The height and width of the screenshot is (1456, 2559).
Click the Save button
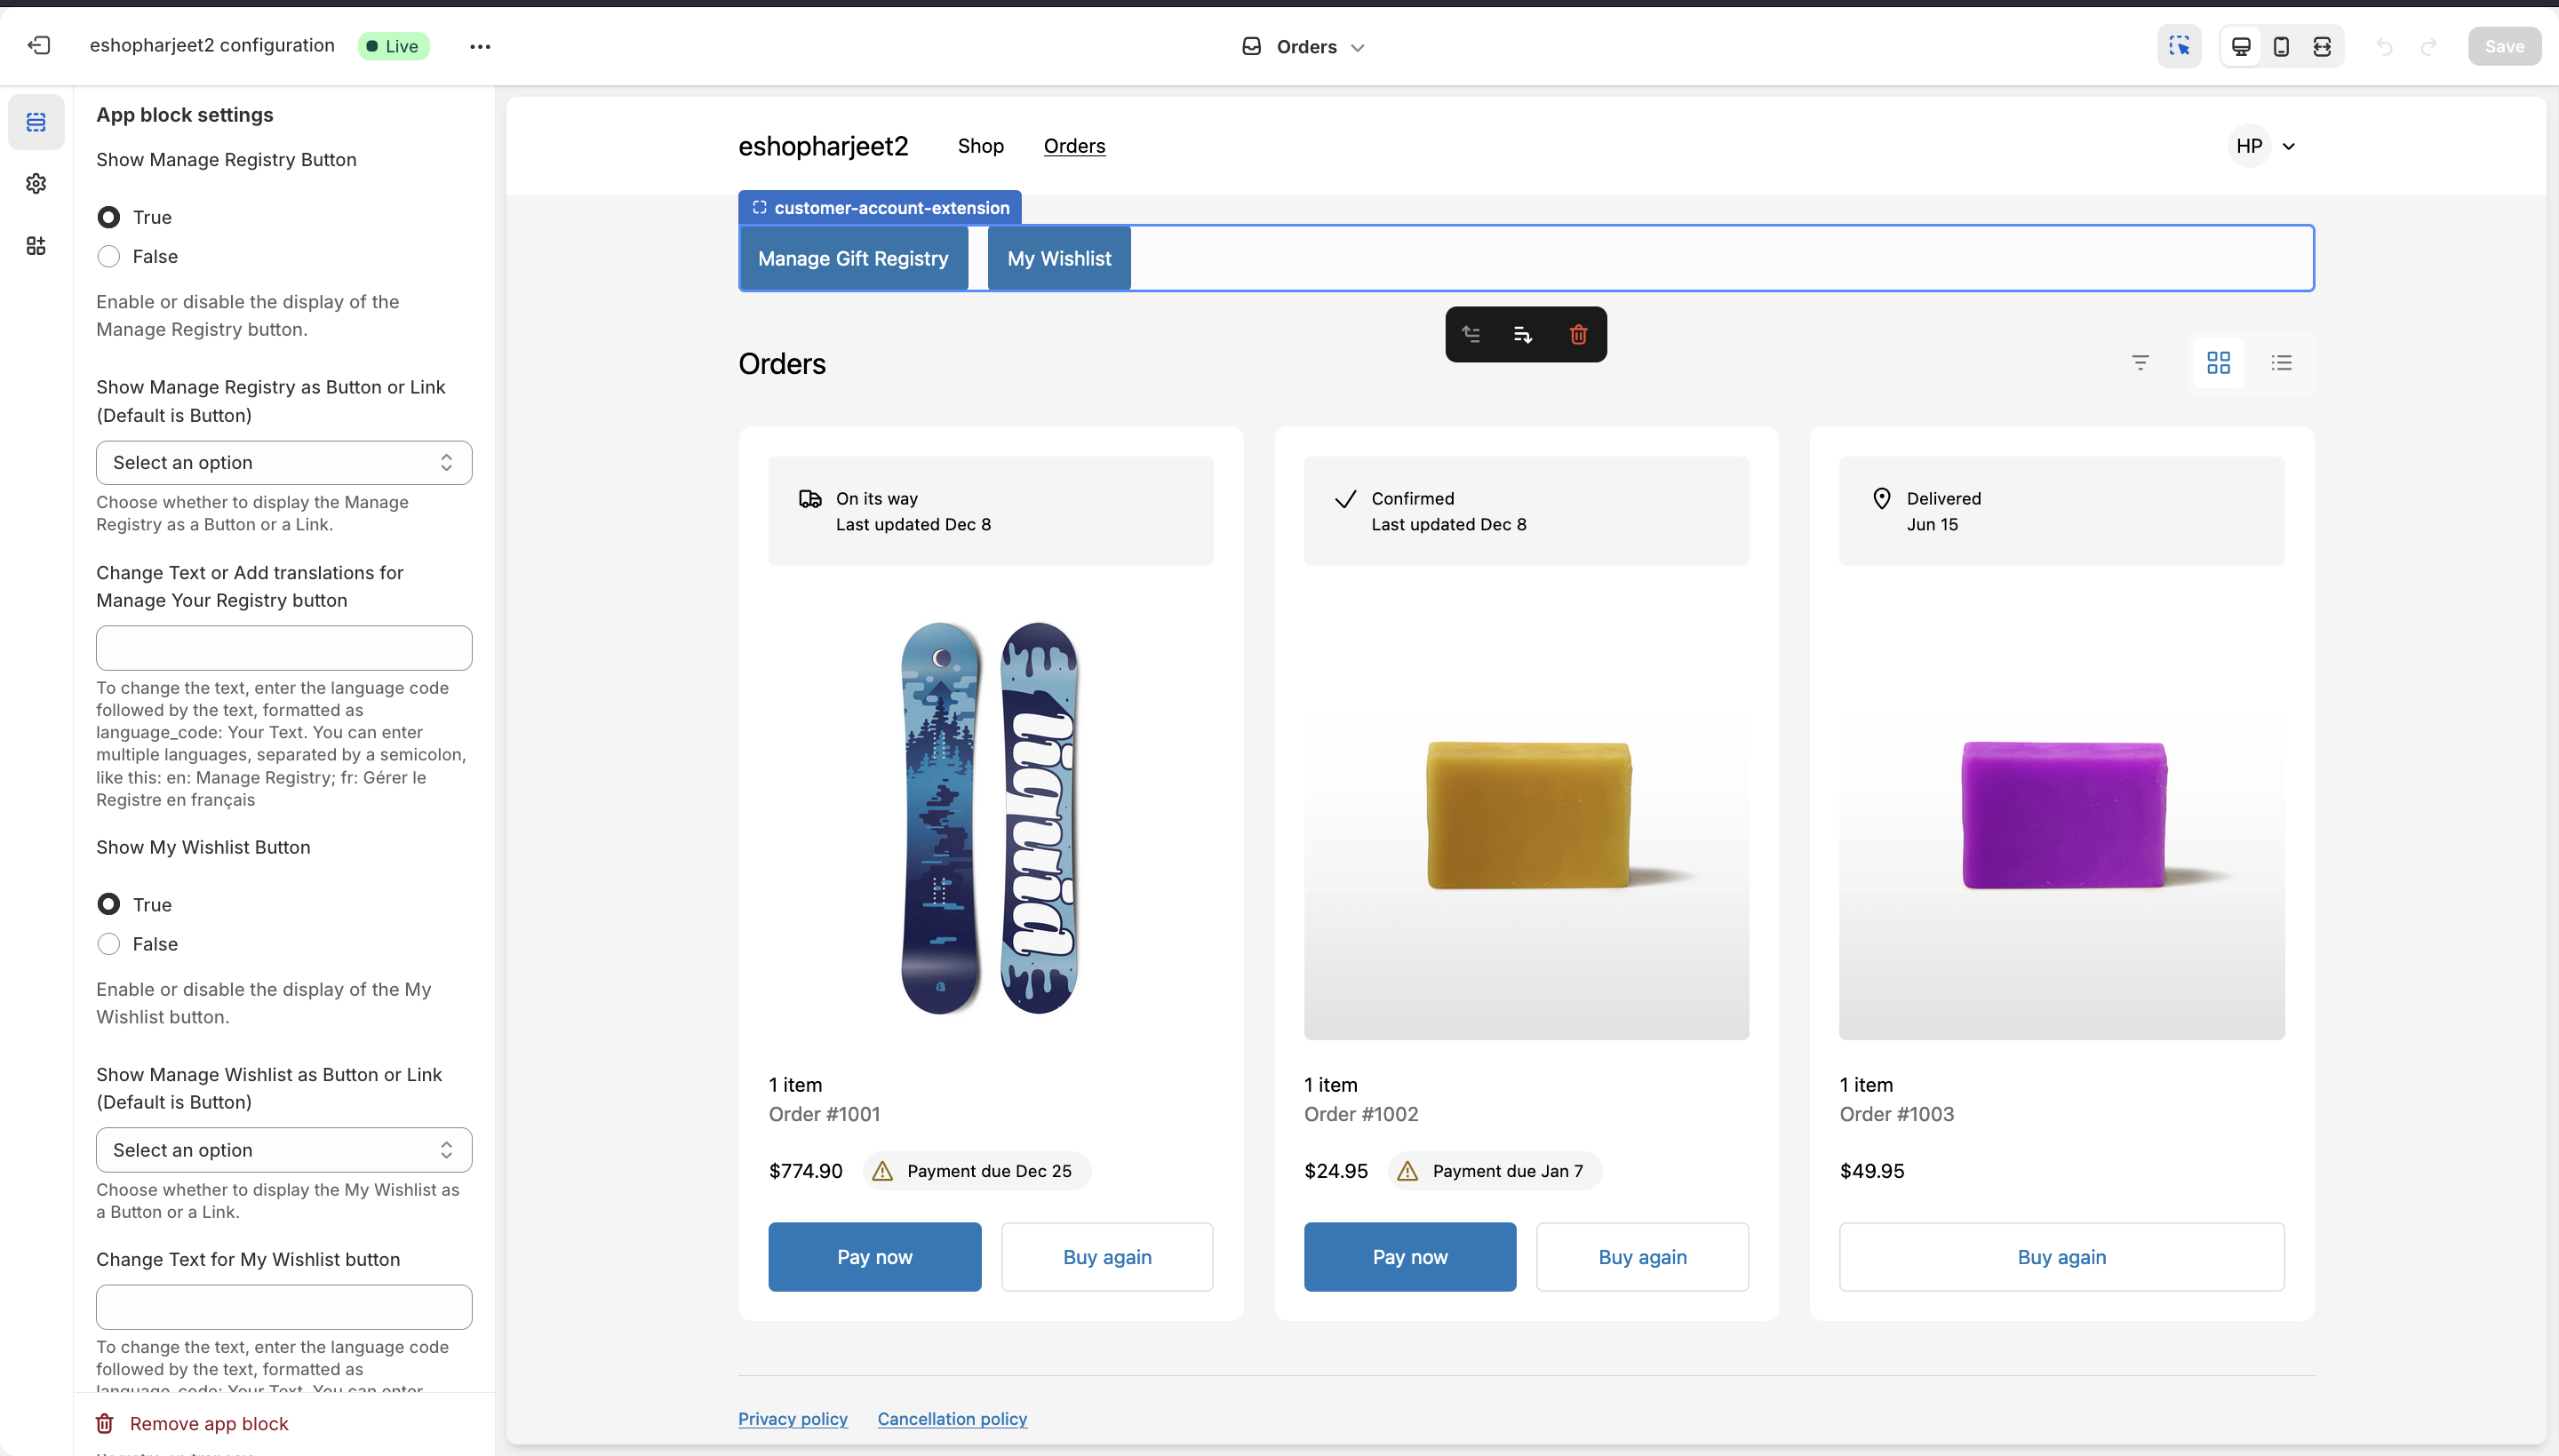(x=2504, y=46)
